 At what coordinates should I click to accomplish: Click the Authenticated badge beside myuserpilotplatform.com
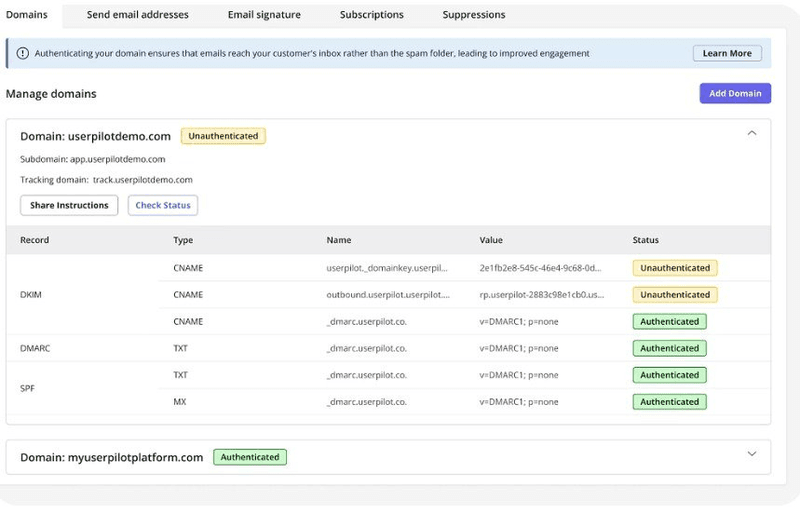pyautogui.click(x=250, y=457)
